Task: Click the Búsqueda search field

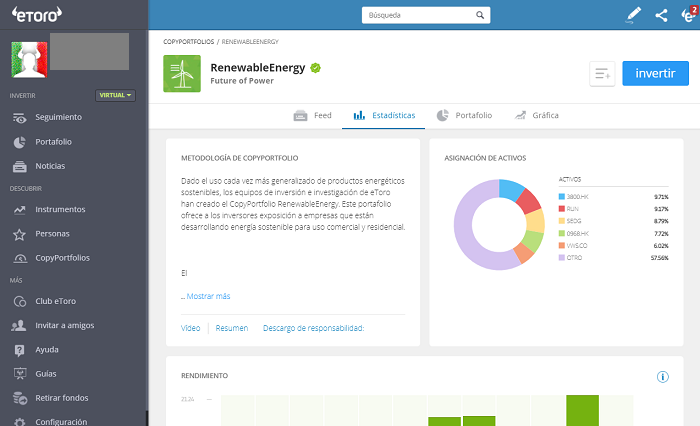Action: [x=426, y=15]
